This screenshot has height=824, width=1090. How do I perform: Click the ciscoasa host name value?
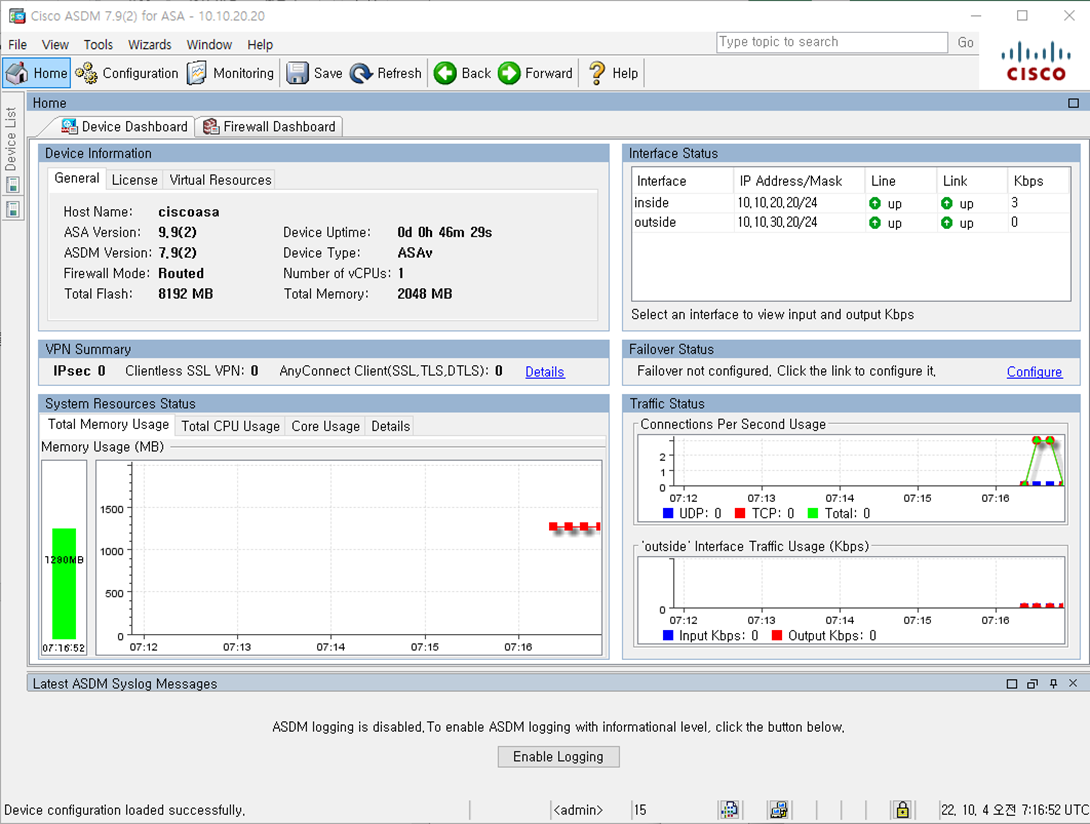click(x=188, y=212)
